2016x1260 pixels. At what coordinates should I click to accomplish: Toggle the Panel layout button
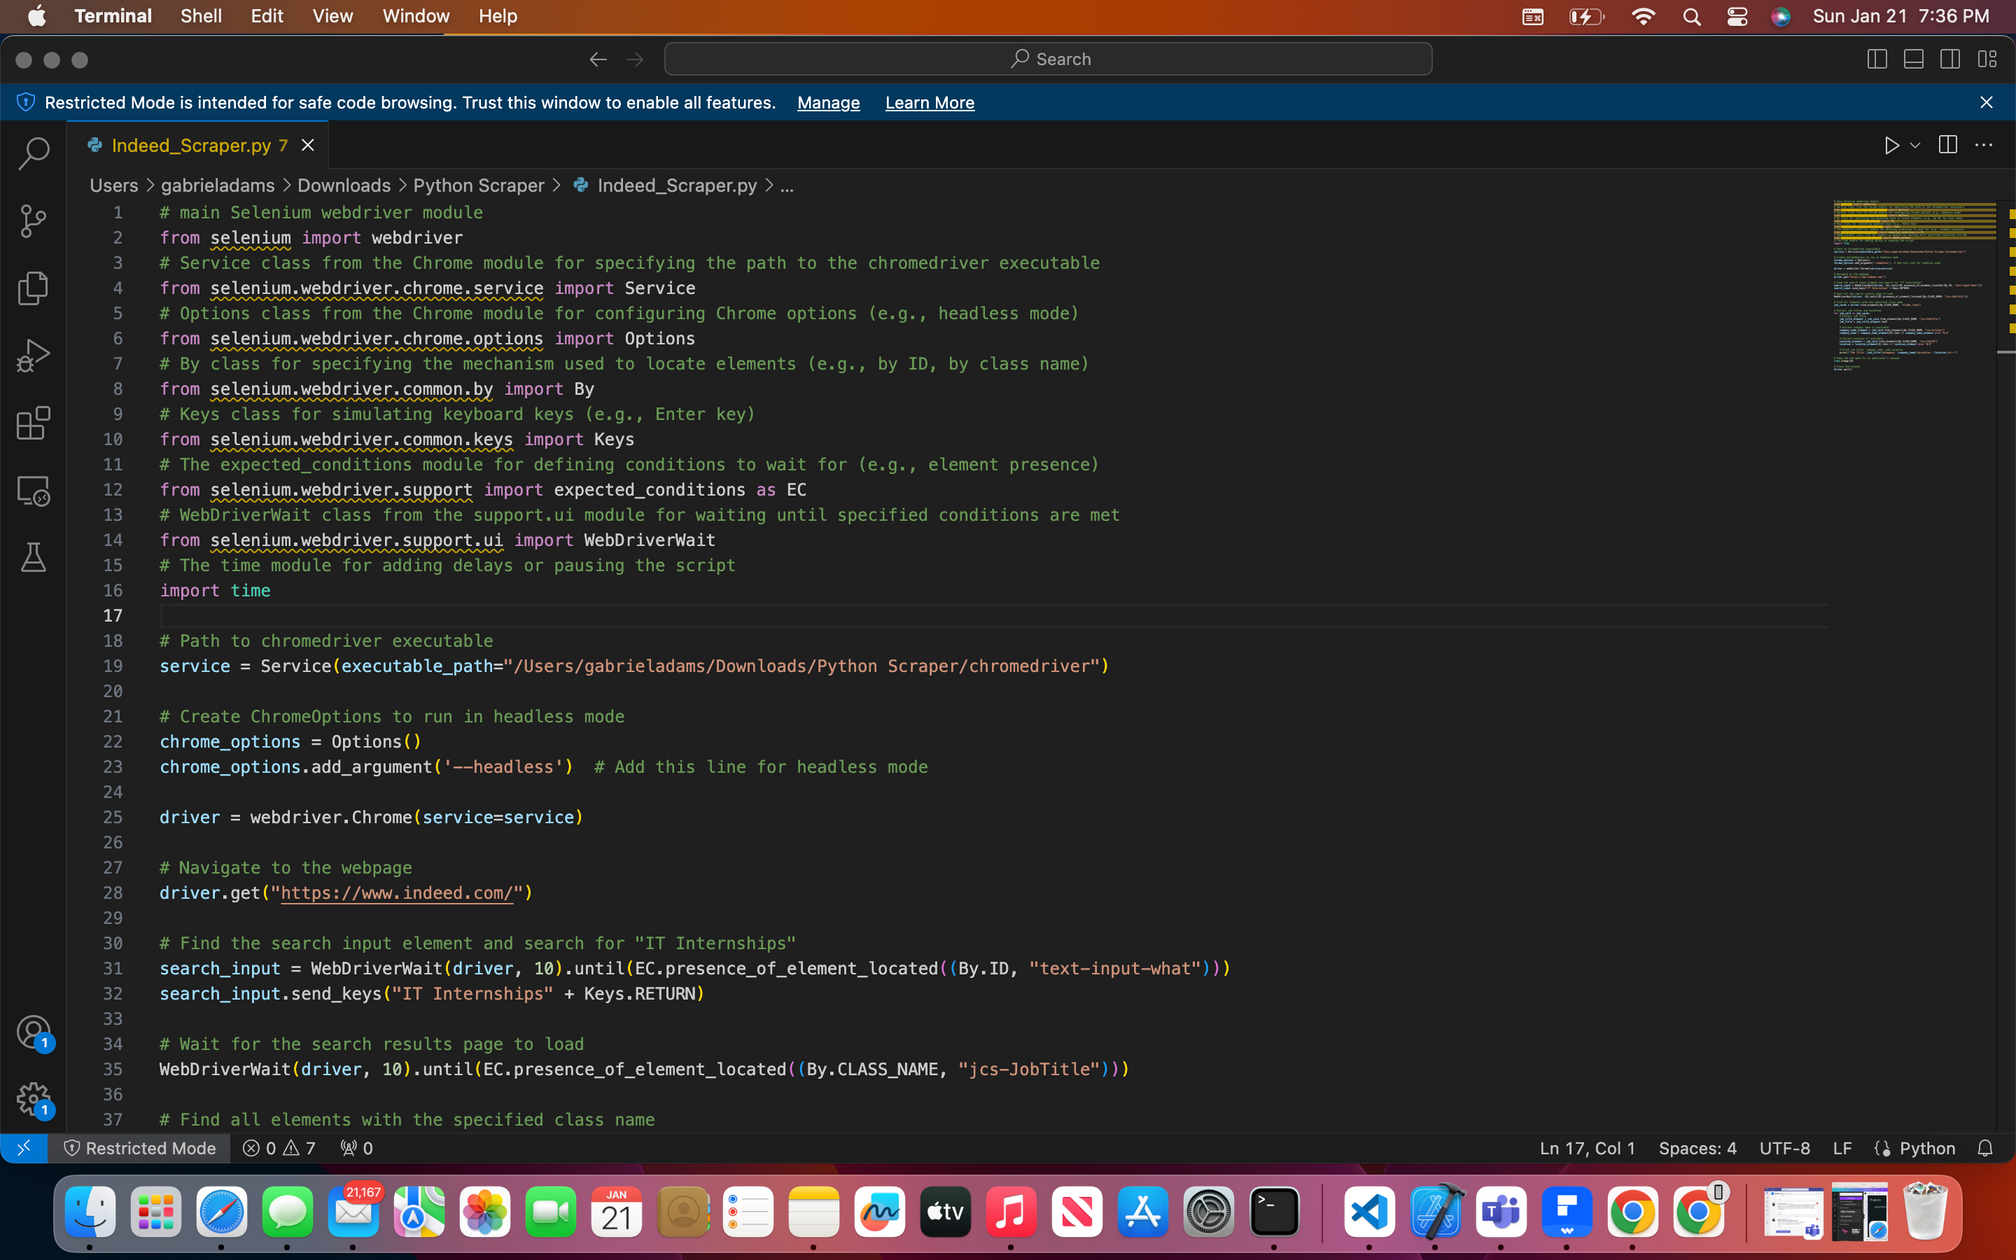pyautogui.click(x=1913, y=59)
